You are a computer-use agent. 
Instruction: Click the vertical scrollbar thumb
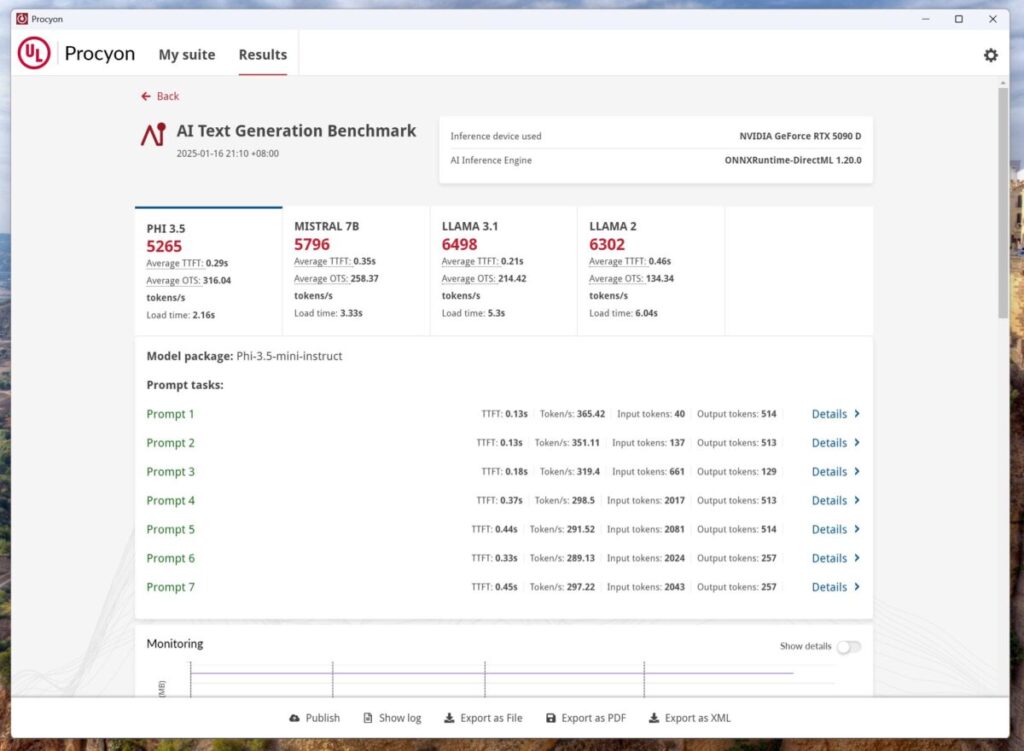point(1002,202)
